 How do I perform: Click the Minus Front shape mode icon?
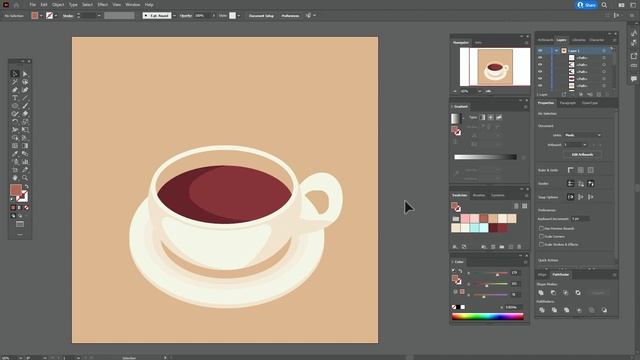point(553,293)
